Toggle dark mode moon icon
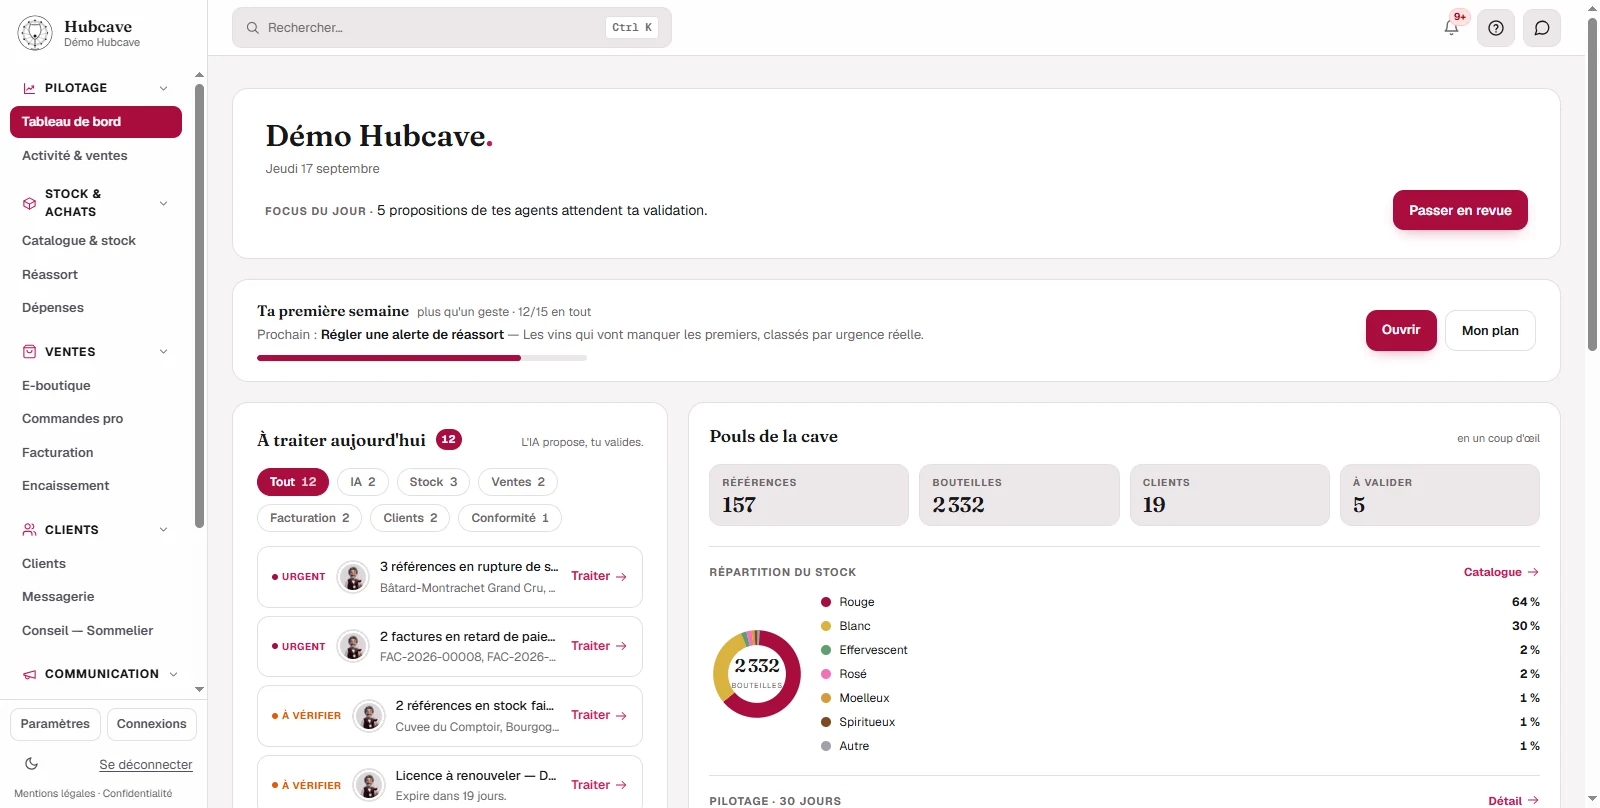Image resolution: width=1600 pixels, height=808 pixels. (32, 764)
